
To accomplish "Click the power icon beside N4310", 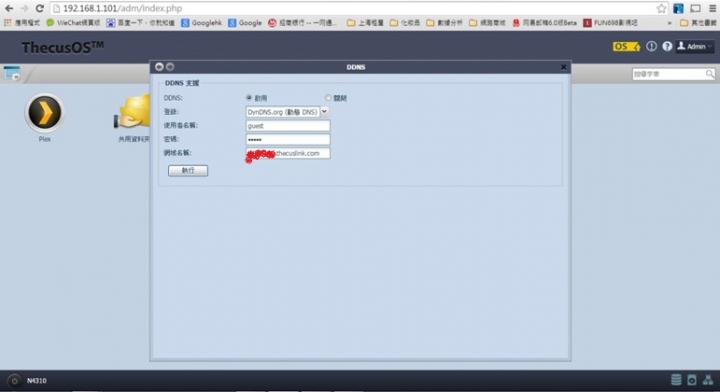I will click(x=14, y=381).
